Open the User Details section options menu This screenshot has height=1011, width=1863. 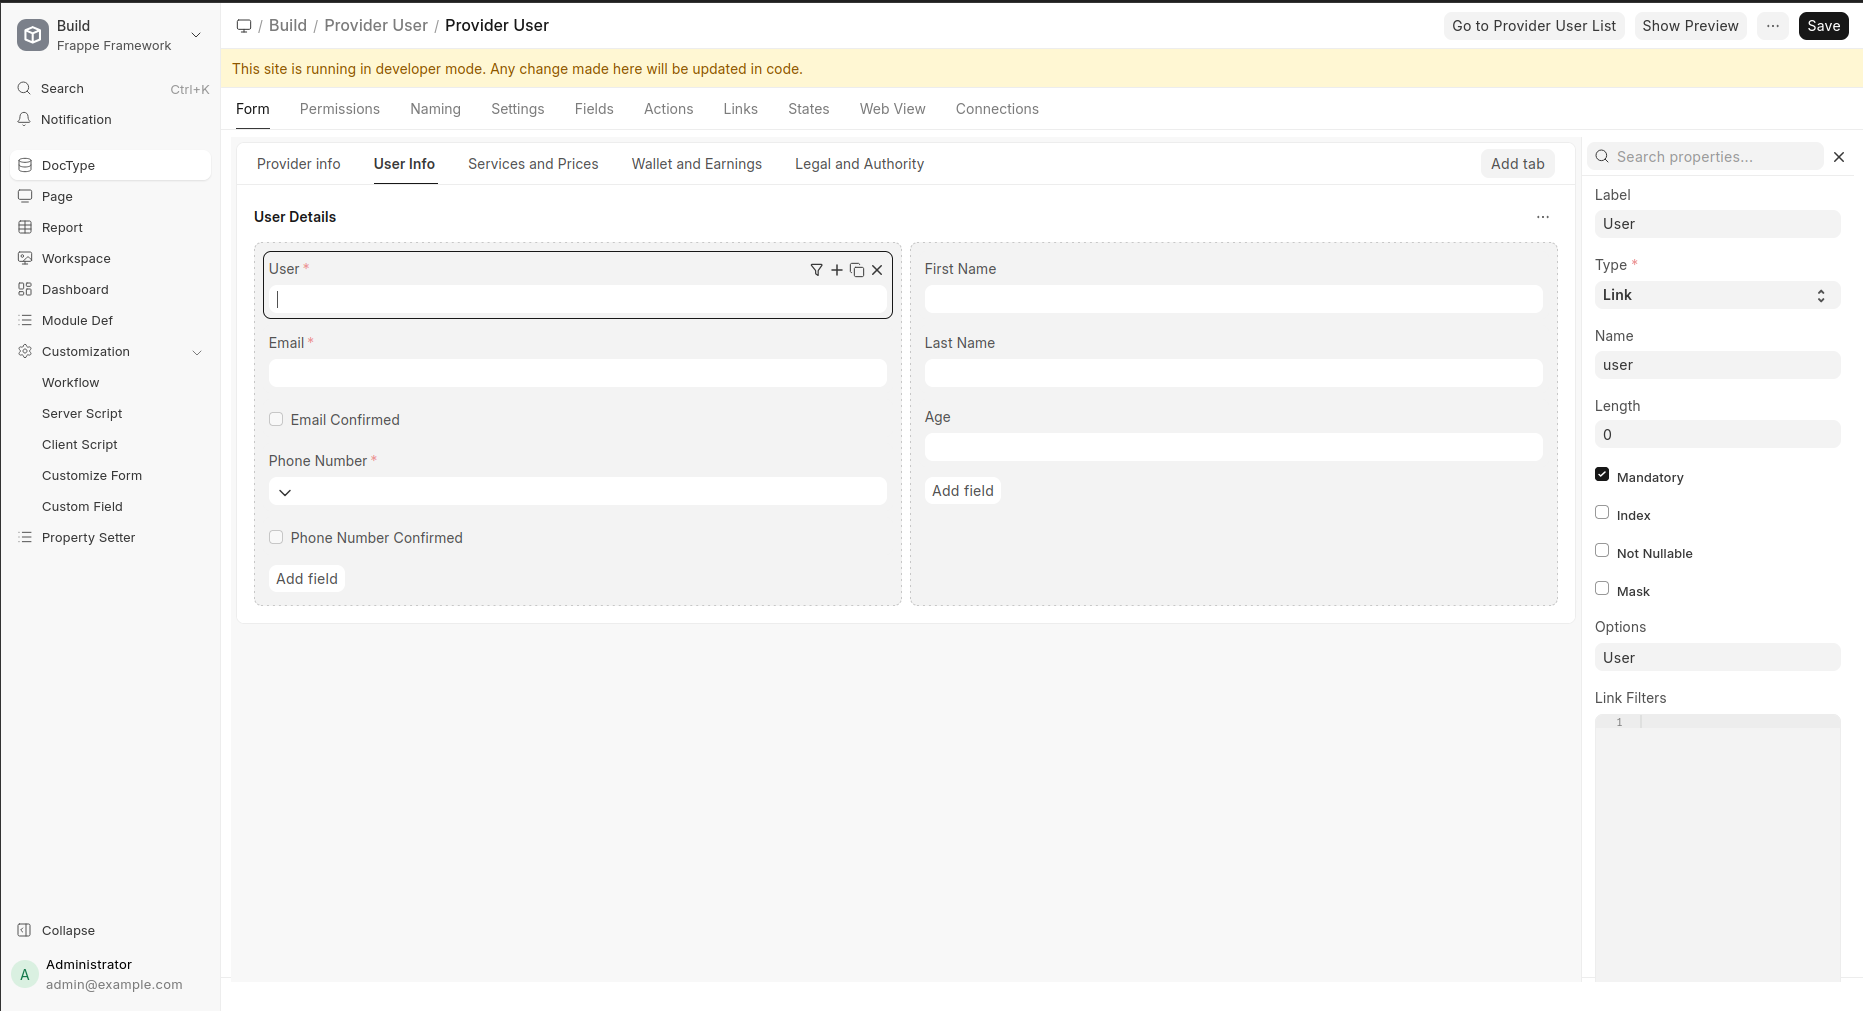[1543, 217]
